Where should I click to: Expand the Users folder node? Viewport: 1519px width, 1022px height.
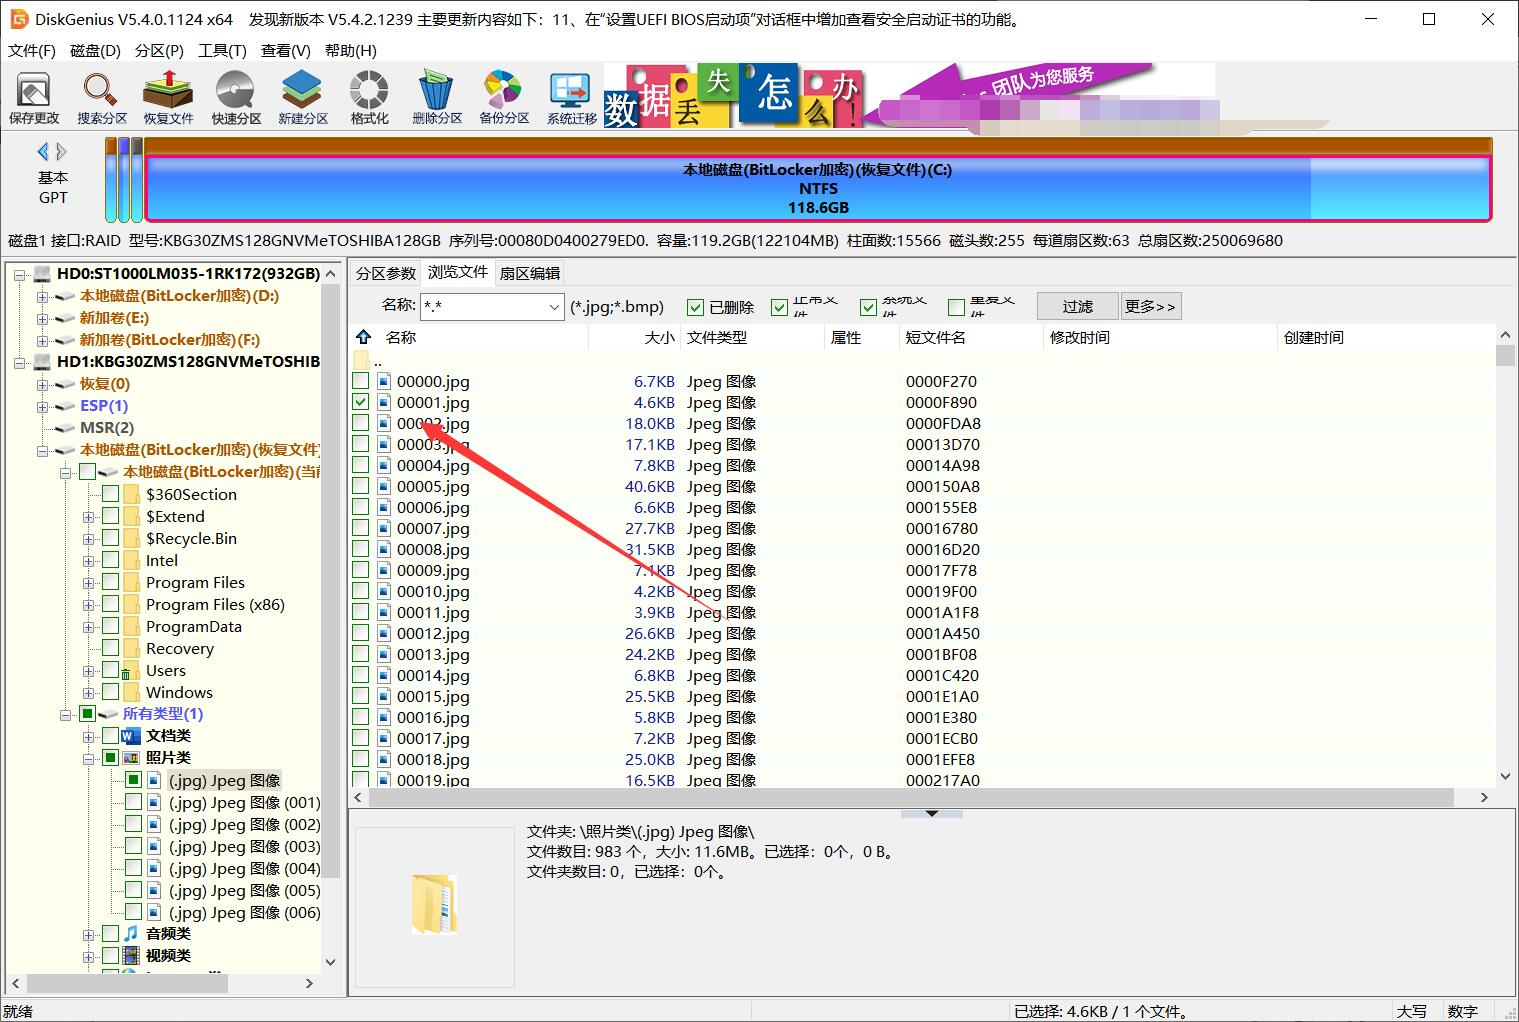tap(88, 670)
